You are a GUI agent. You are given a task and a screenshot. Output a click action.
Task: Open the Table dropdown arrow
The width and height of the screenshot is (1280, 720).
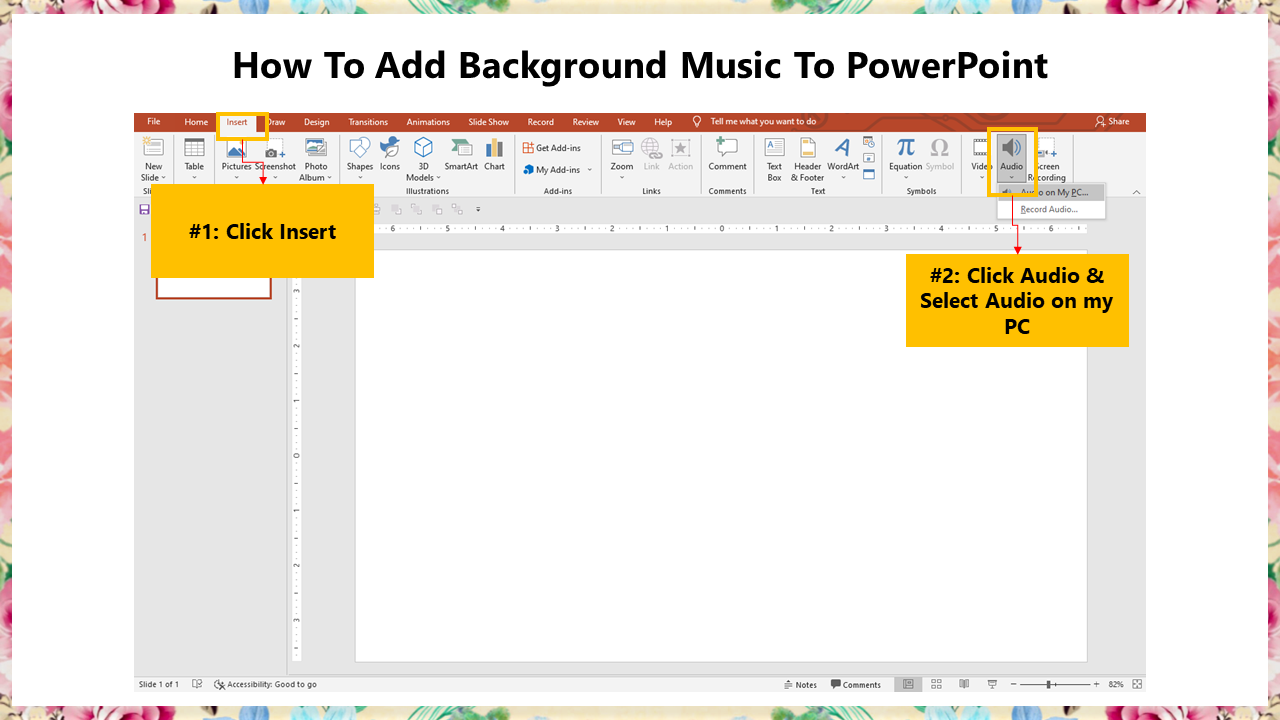coord(194,178)
